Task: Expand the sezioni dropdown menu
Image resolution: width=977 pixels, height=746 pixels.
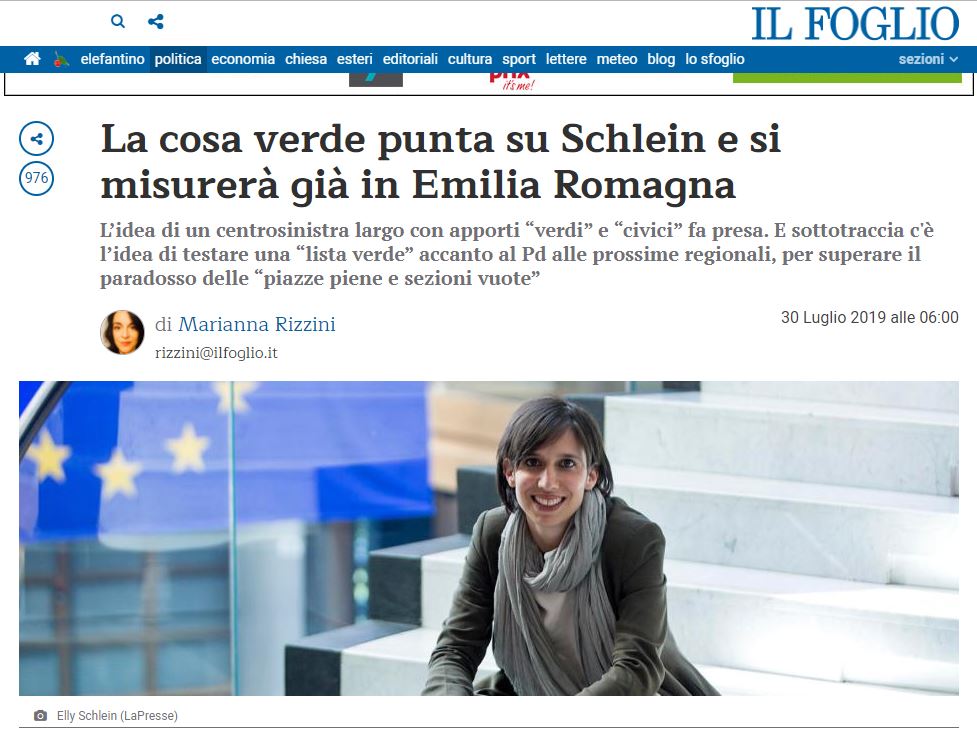Action: pos(928,59)
